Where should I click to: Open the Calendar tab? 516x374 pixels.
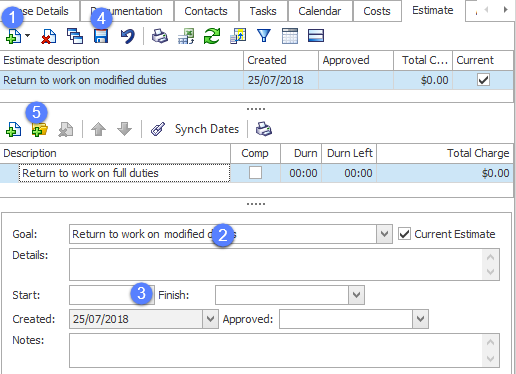[320, 11]
